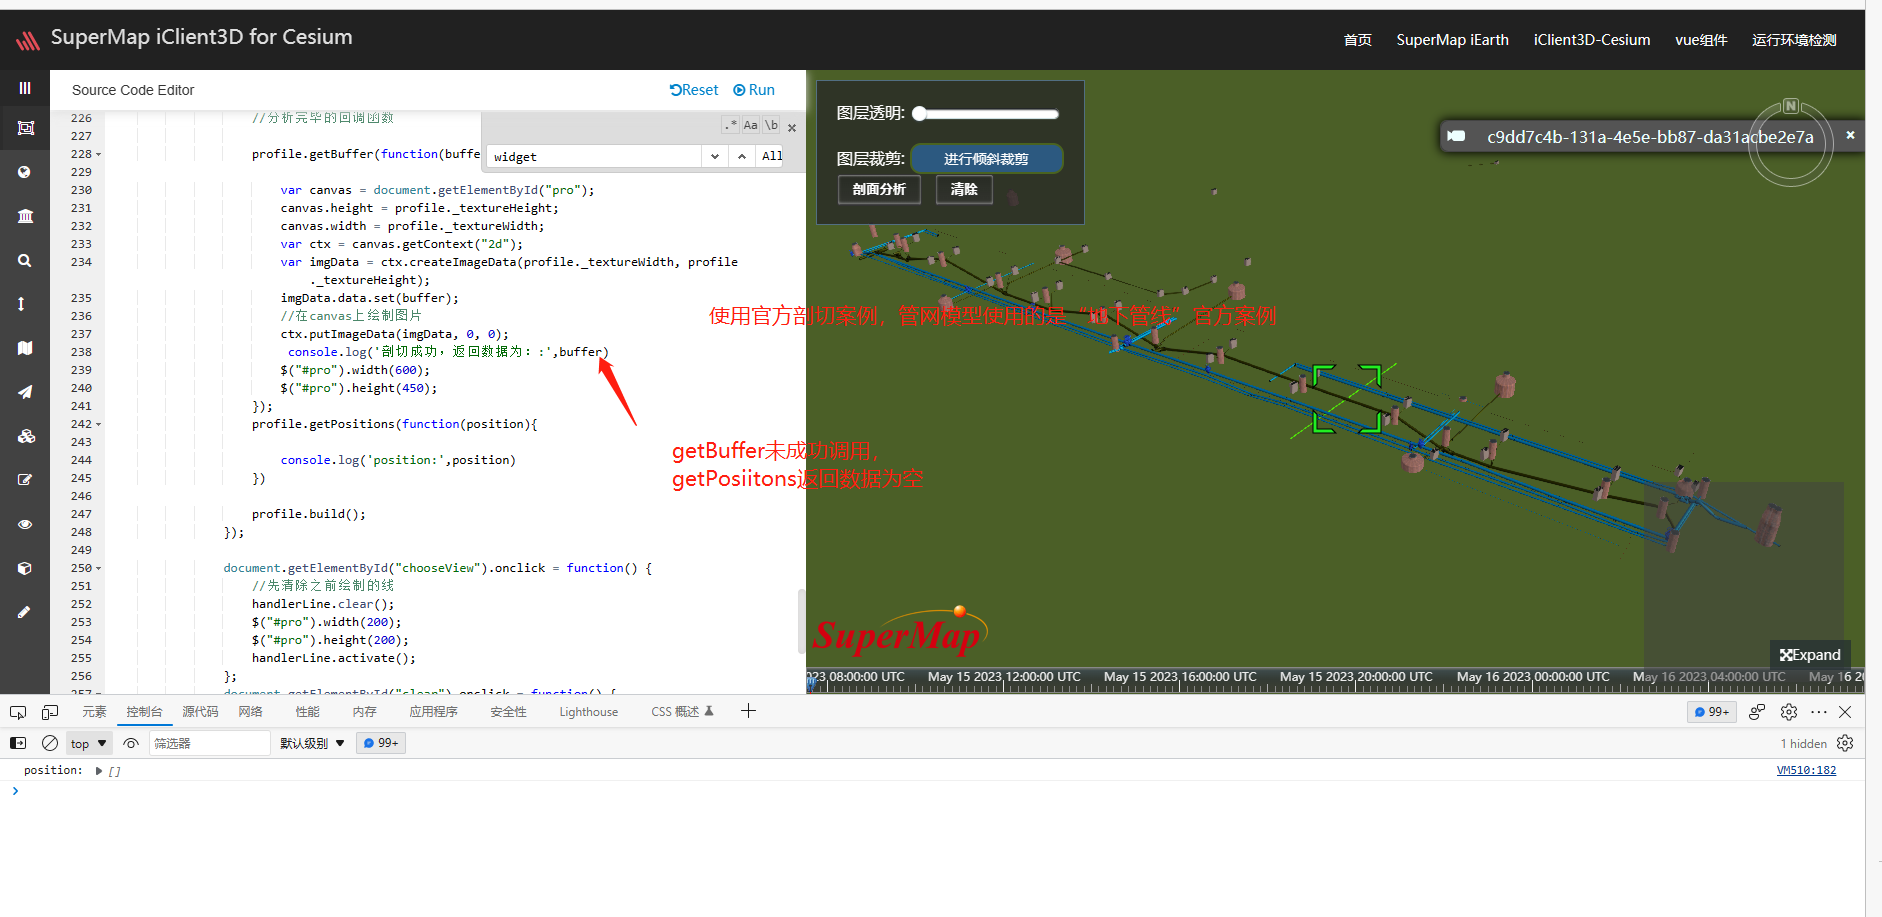Fold code at line 250
Image resolution: width=1882 pixels, height=917 pixels.
click(98, 569)
